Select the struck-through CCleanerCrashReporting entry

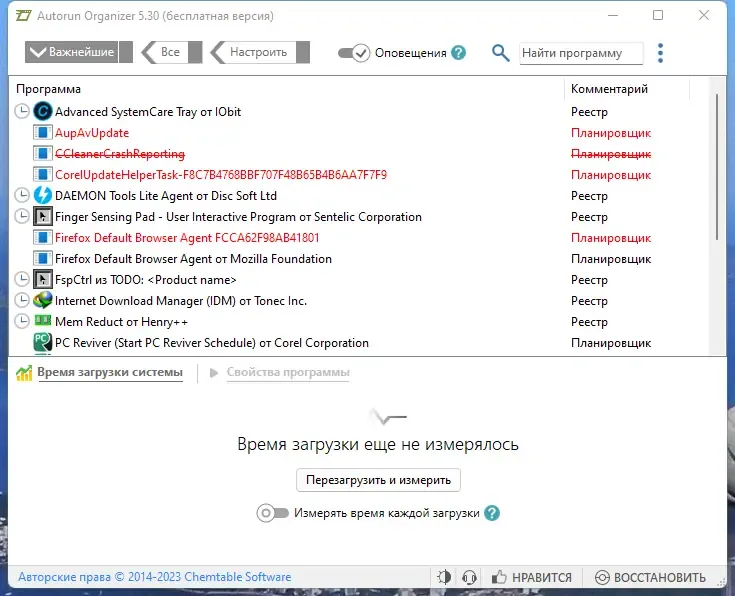pyautogui.click(x=120, y=154)
